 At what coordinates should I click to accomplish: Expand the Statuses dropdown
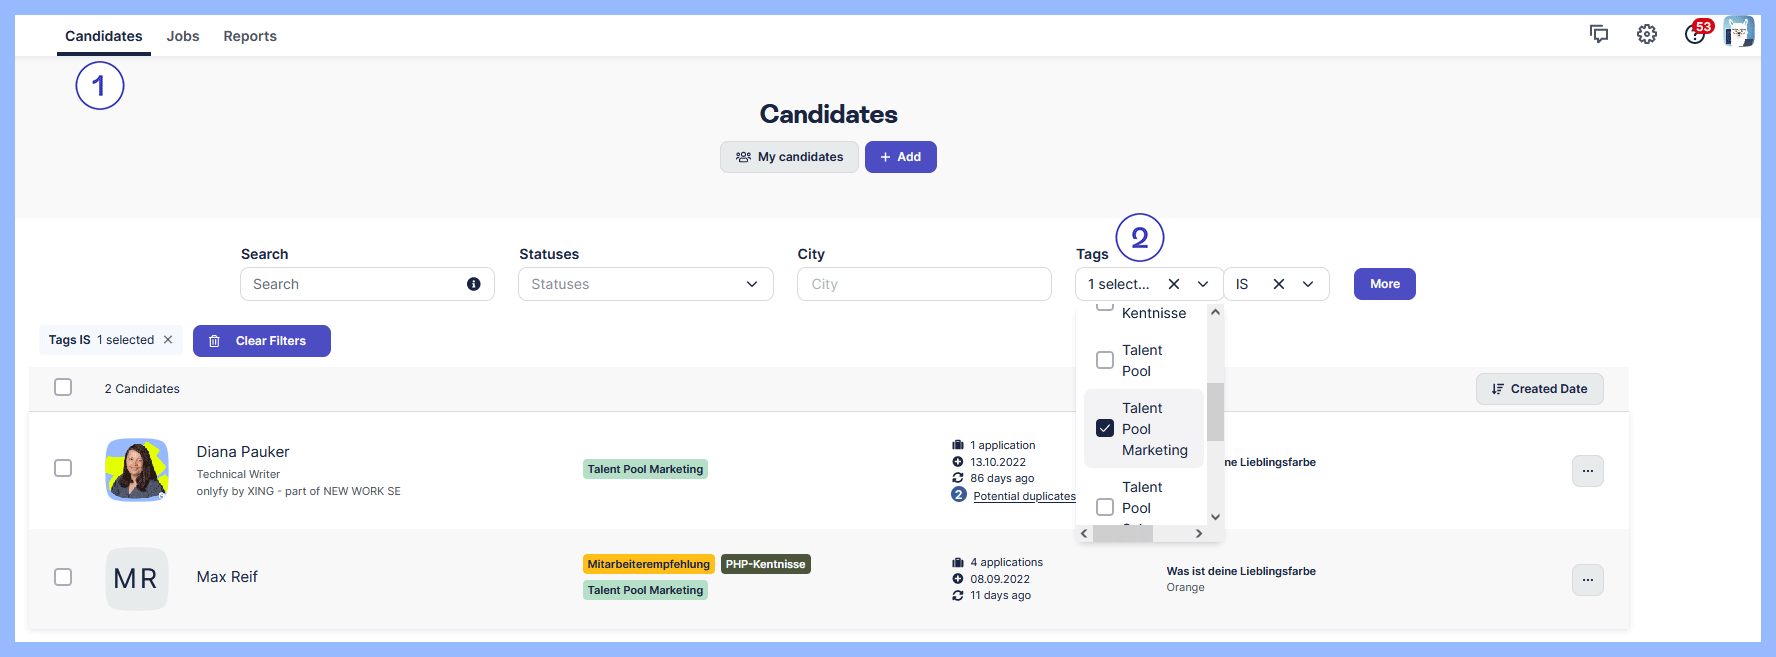pos(751,284)
